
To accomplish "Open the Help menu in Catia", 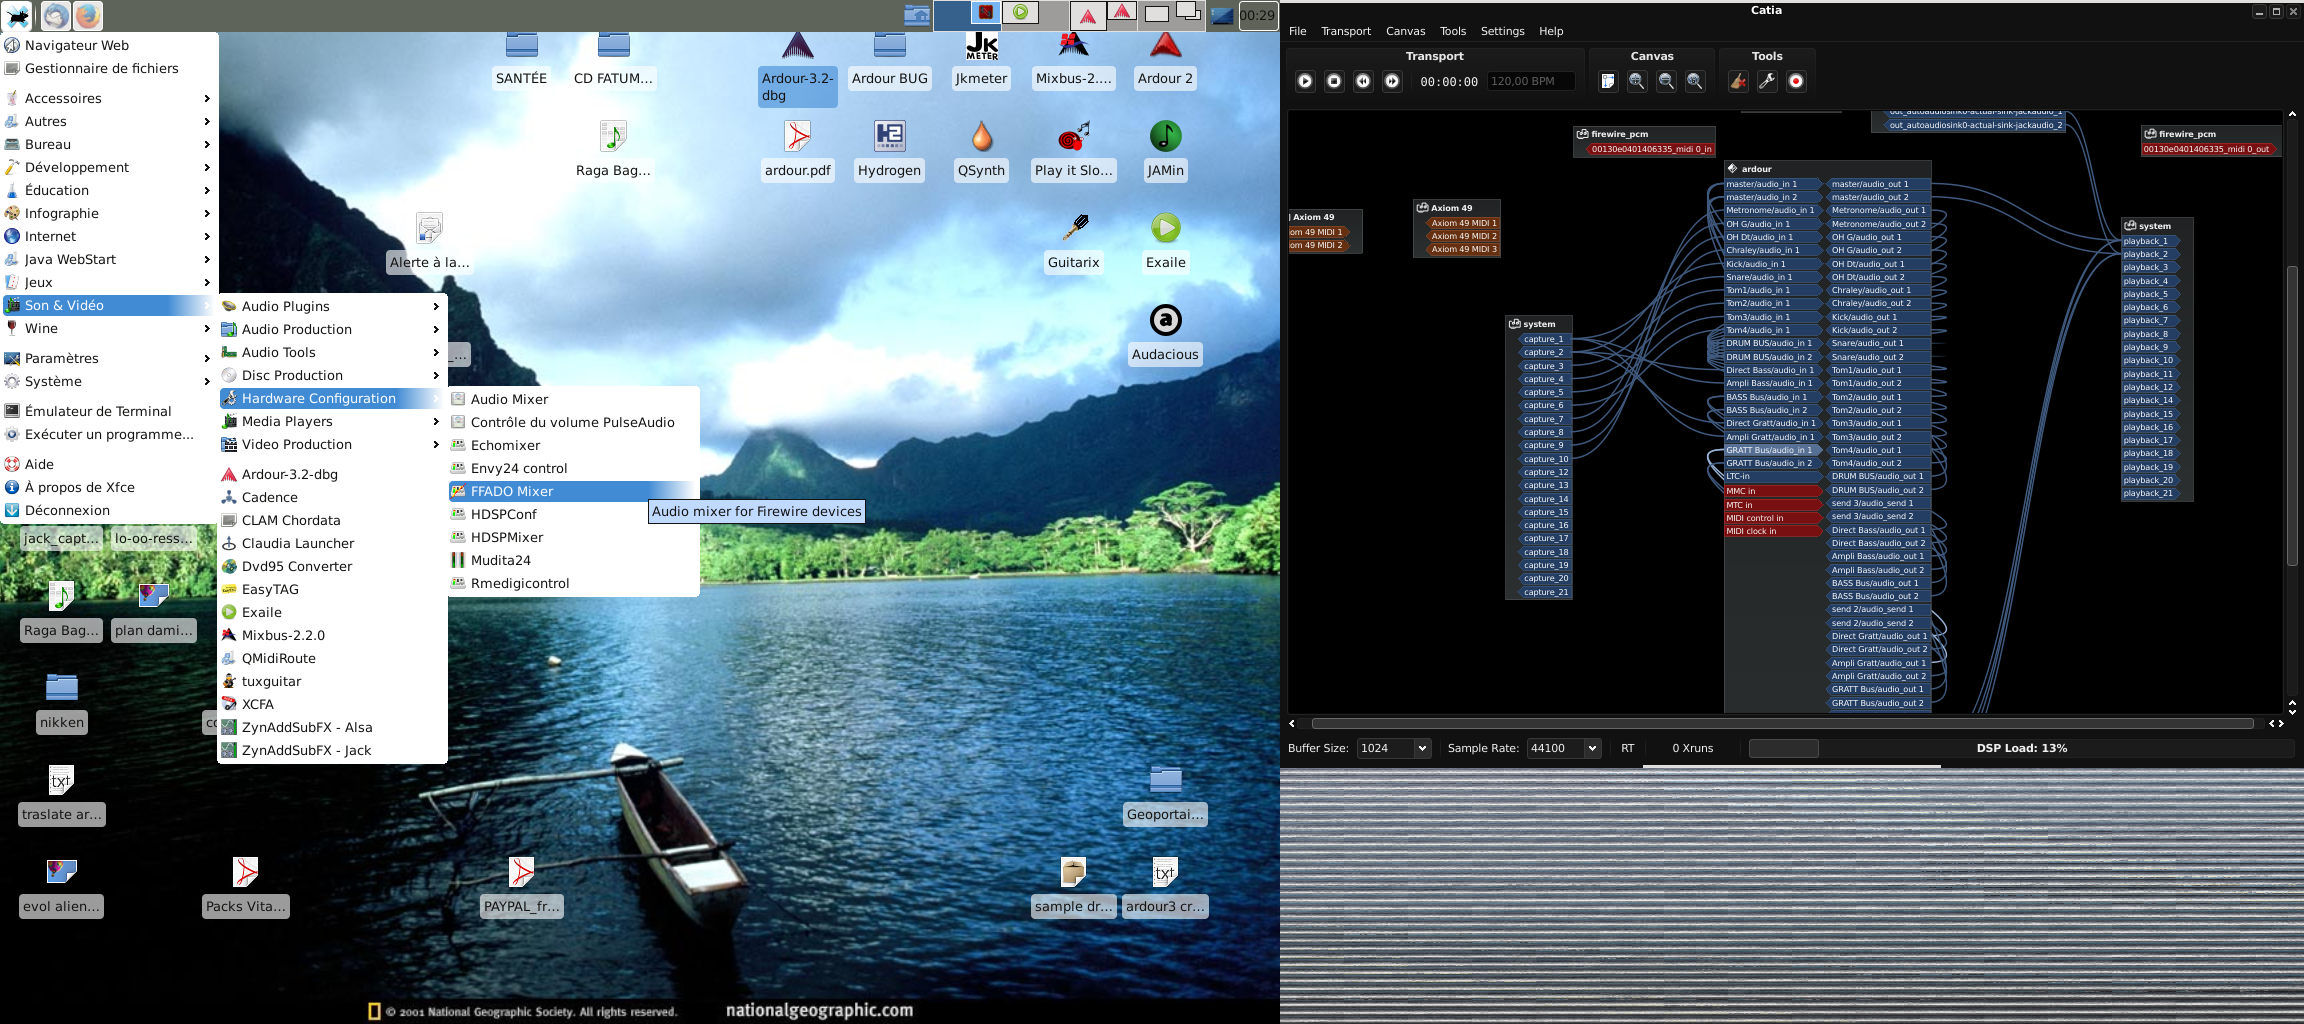I will (x=1551, y=31).
